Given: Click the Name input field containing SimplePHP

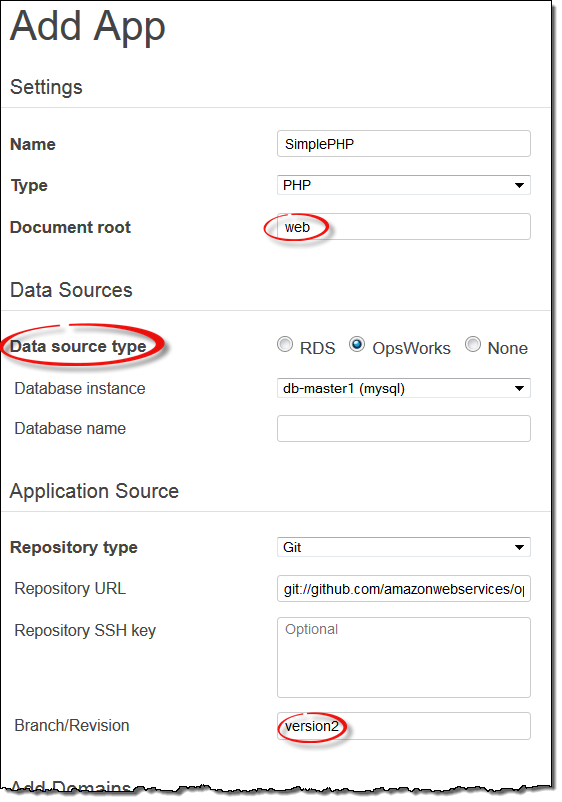Looking at the screenshot, I should pyautogui.click(x=403, y=144).
